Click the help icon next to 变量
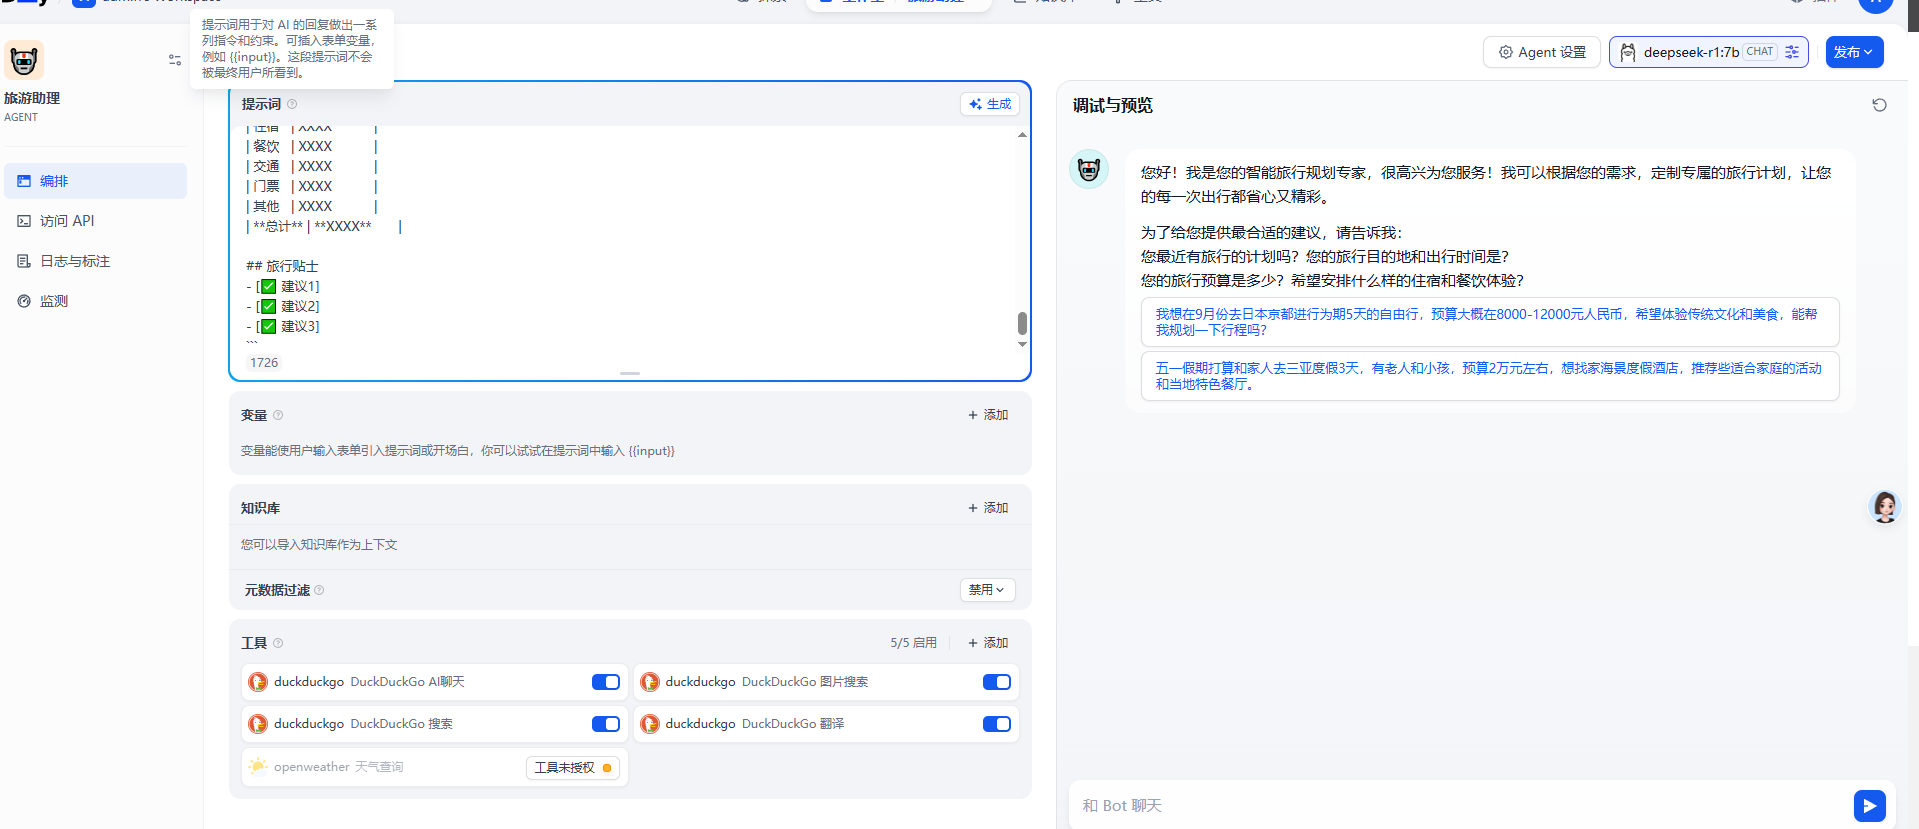Screen dimensions: 1919x829 point(278,415)
